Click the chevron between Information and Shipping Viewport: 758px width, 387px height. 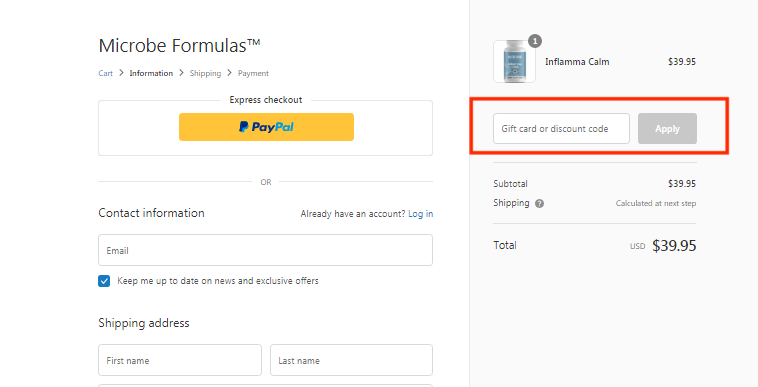[181, 73]
